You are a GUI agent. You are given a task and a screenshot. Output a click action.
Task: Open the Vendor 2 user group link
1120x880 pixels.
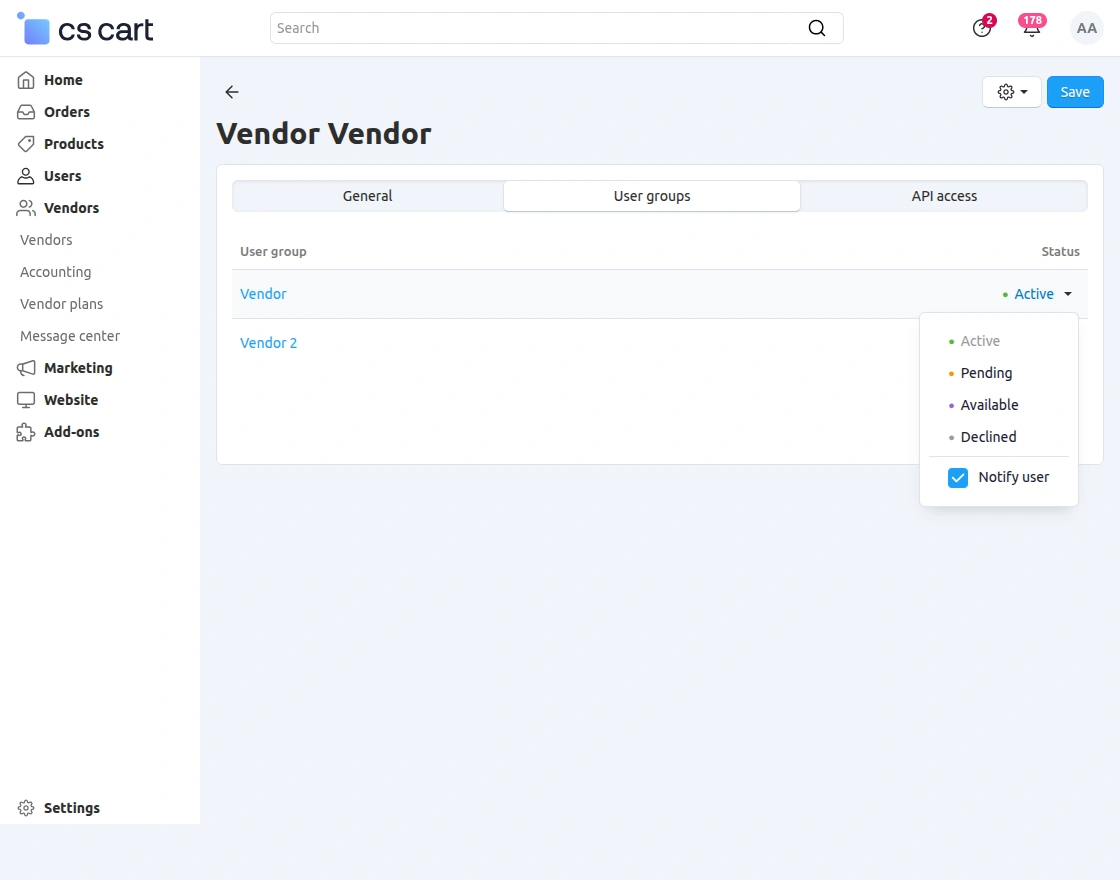[268, 342]
